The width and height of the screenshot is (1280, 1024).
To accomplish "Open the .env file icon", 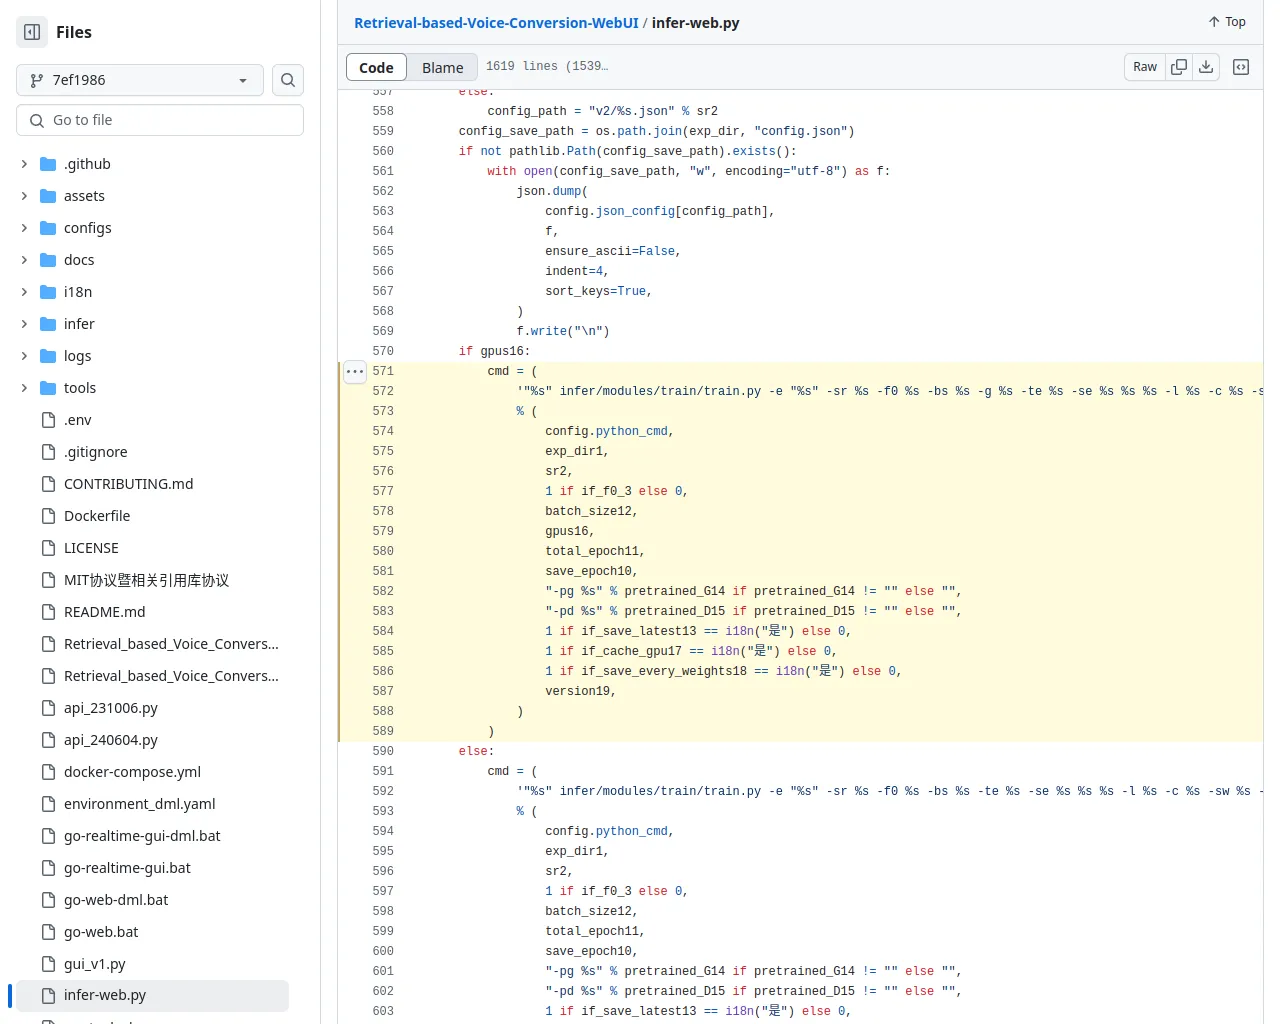I will [x=48, y=420].
